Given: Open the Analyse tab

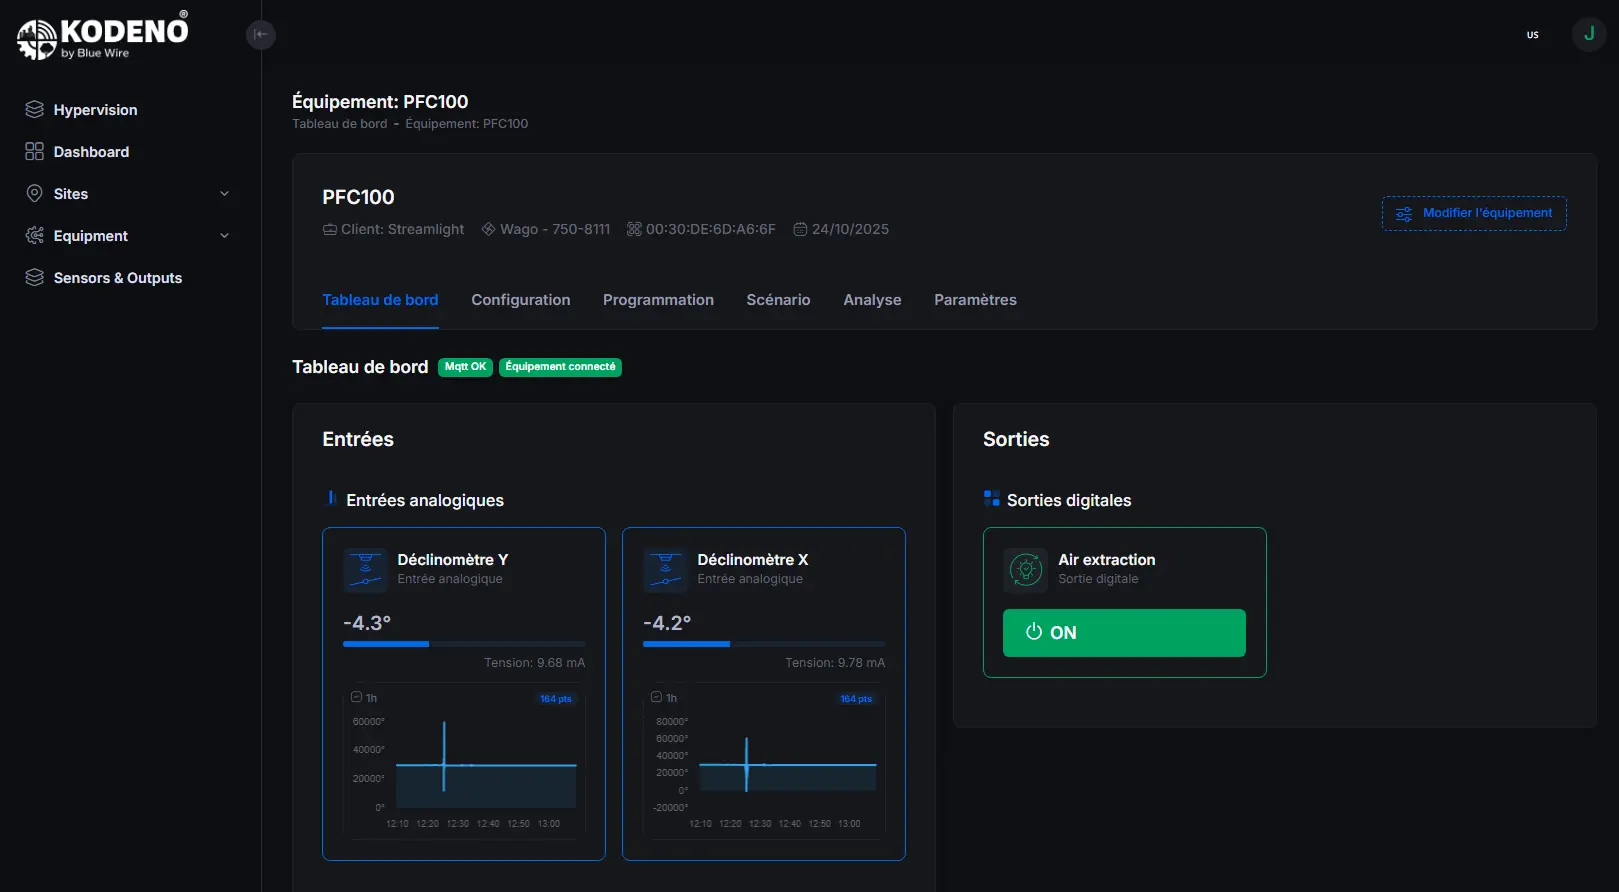Looking at the screenshot, I should 872,300.
